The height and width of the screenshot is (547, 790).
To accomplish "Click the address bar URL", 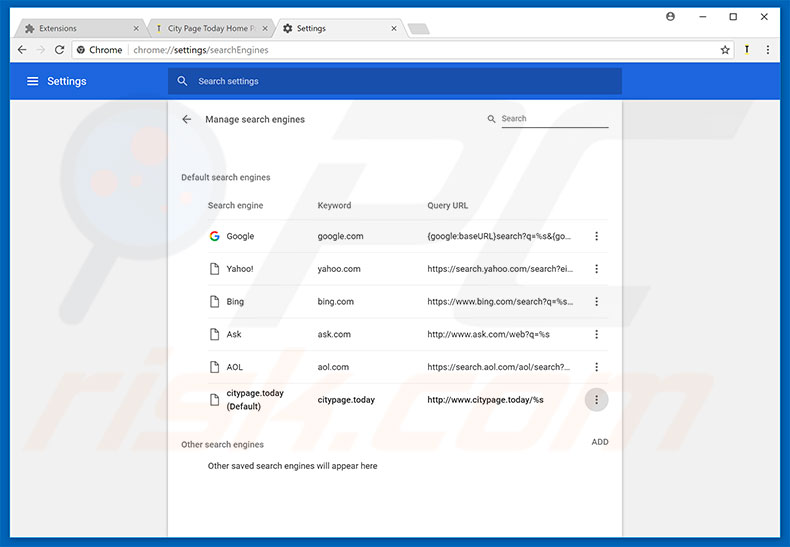I will (201, 50).
